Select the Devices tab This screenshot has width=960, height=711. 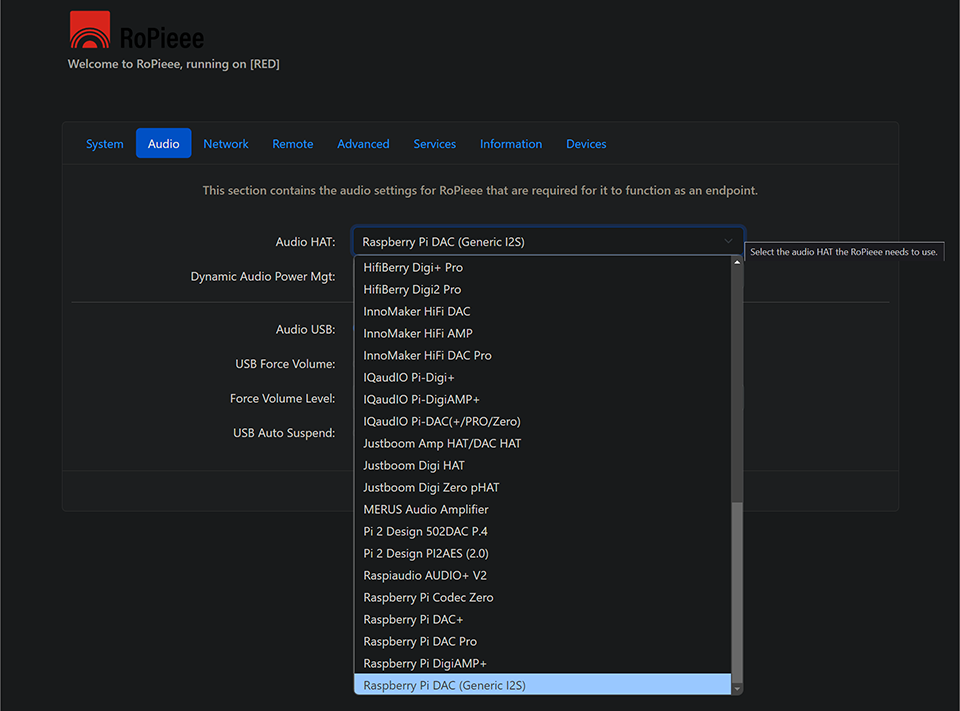pos(586,144)
